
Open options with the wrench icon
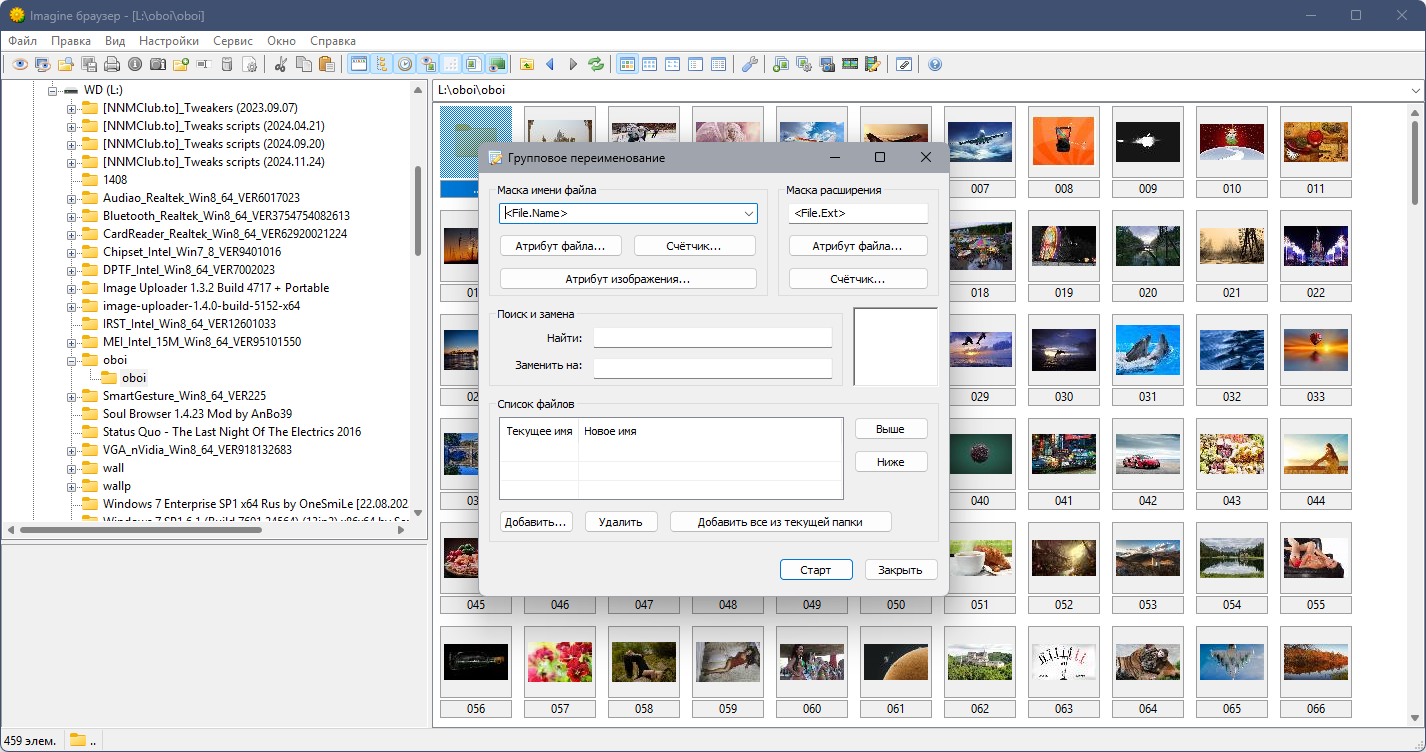coord(749,64)
